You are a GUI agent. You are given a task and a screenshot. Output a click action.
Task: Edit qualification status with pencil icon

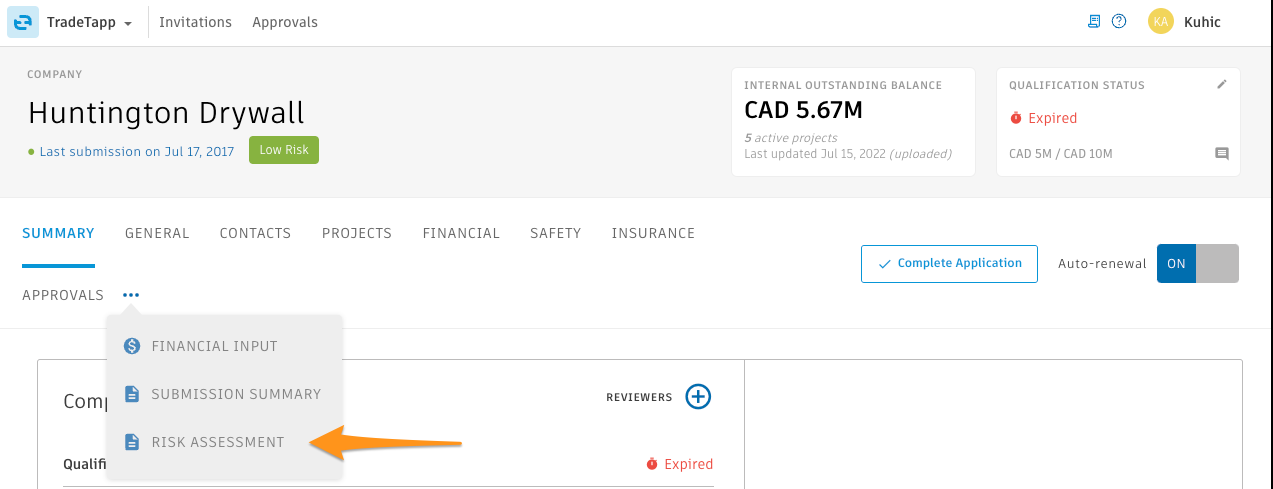(x=1221, y=85)
